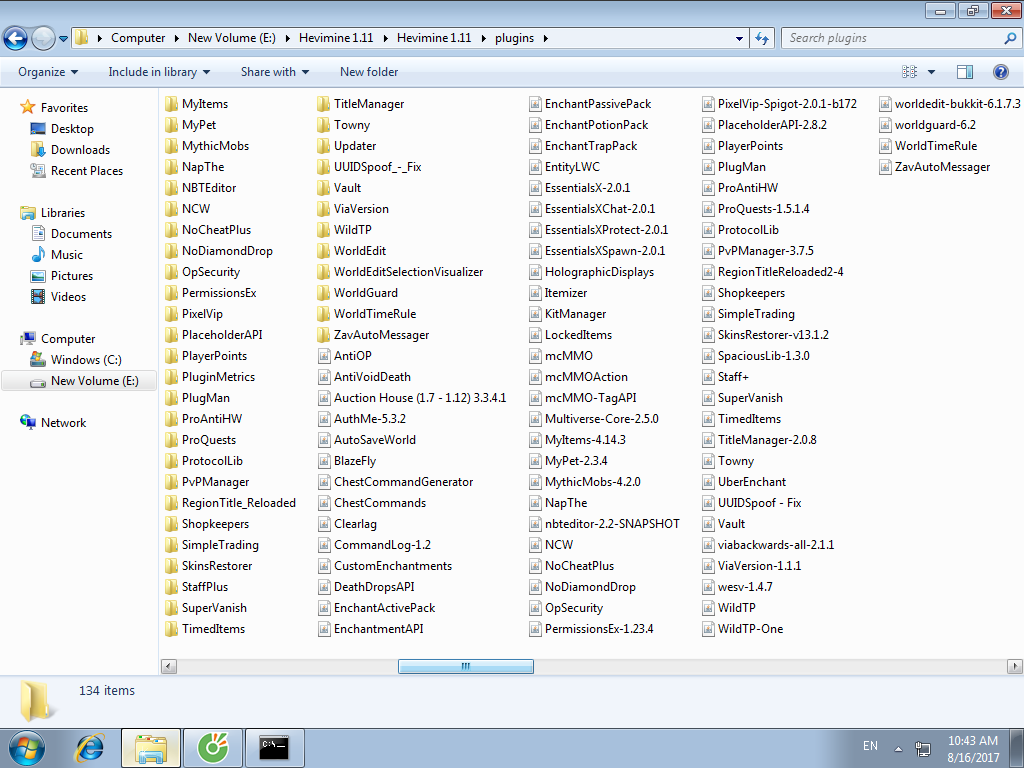This screenshot has height=768, width=1024.
Task: Click the Change your view icon
Action: tap(909, 72)
